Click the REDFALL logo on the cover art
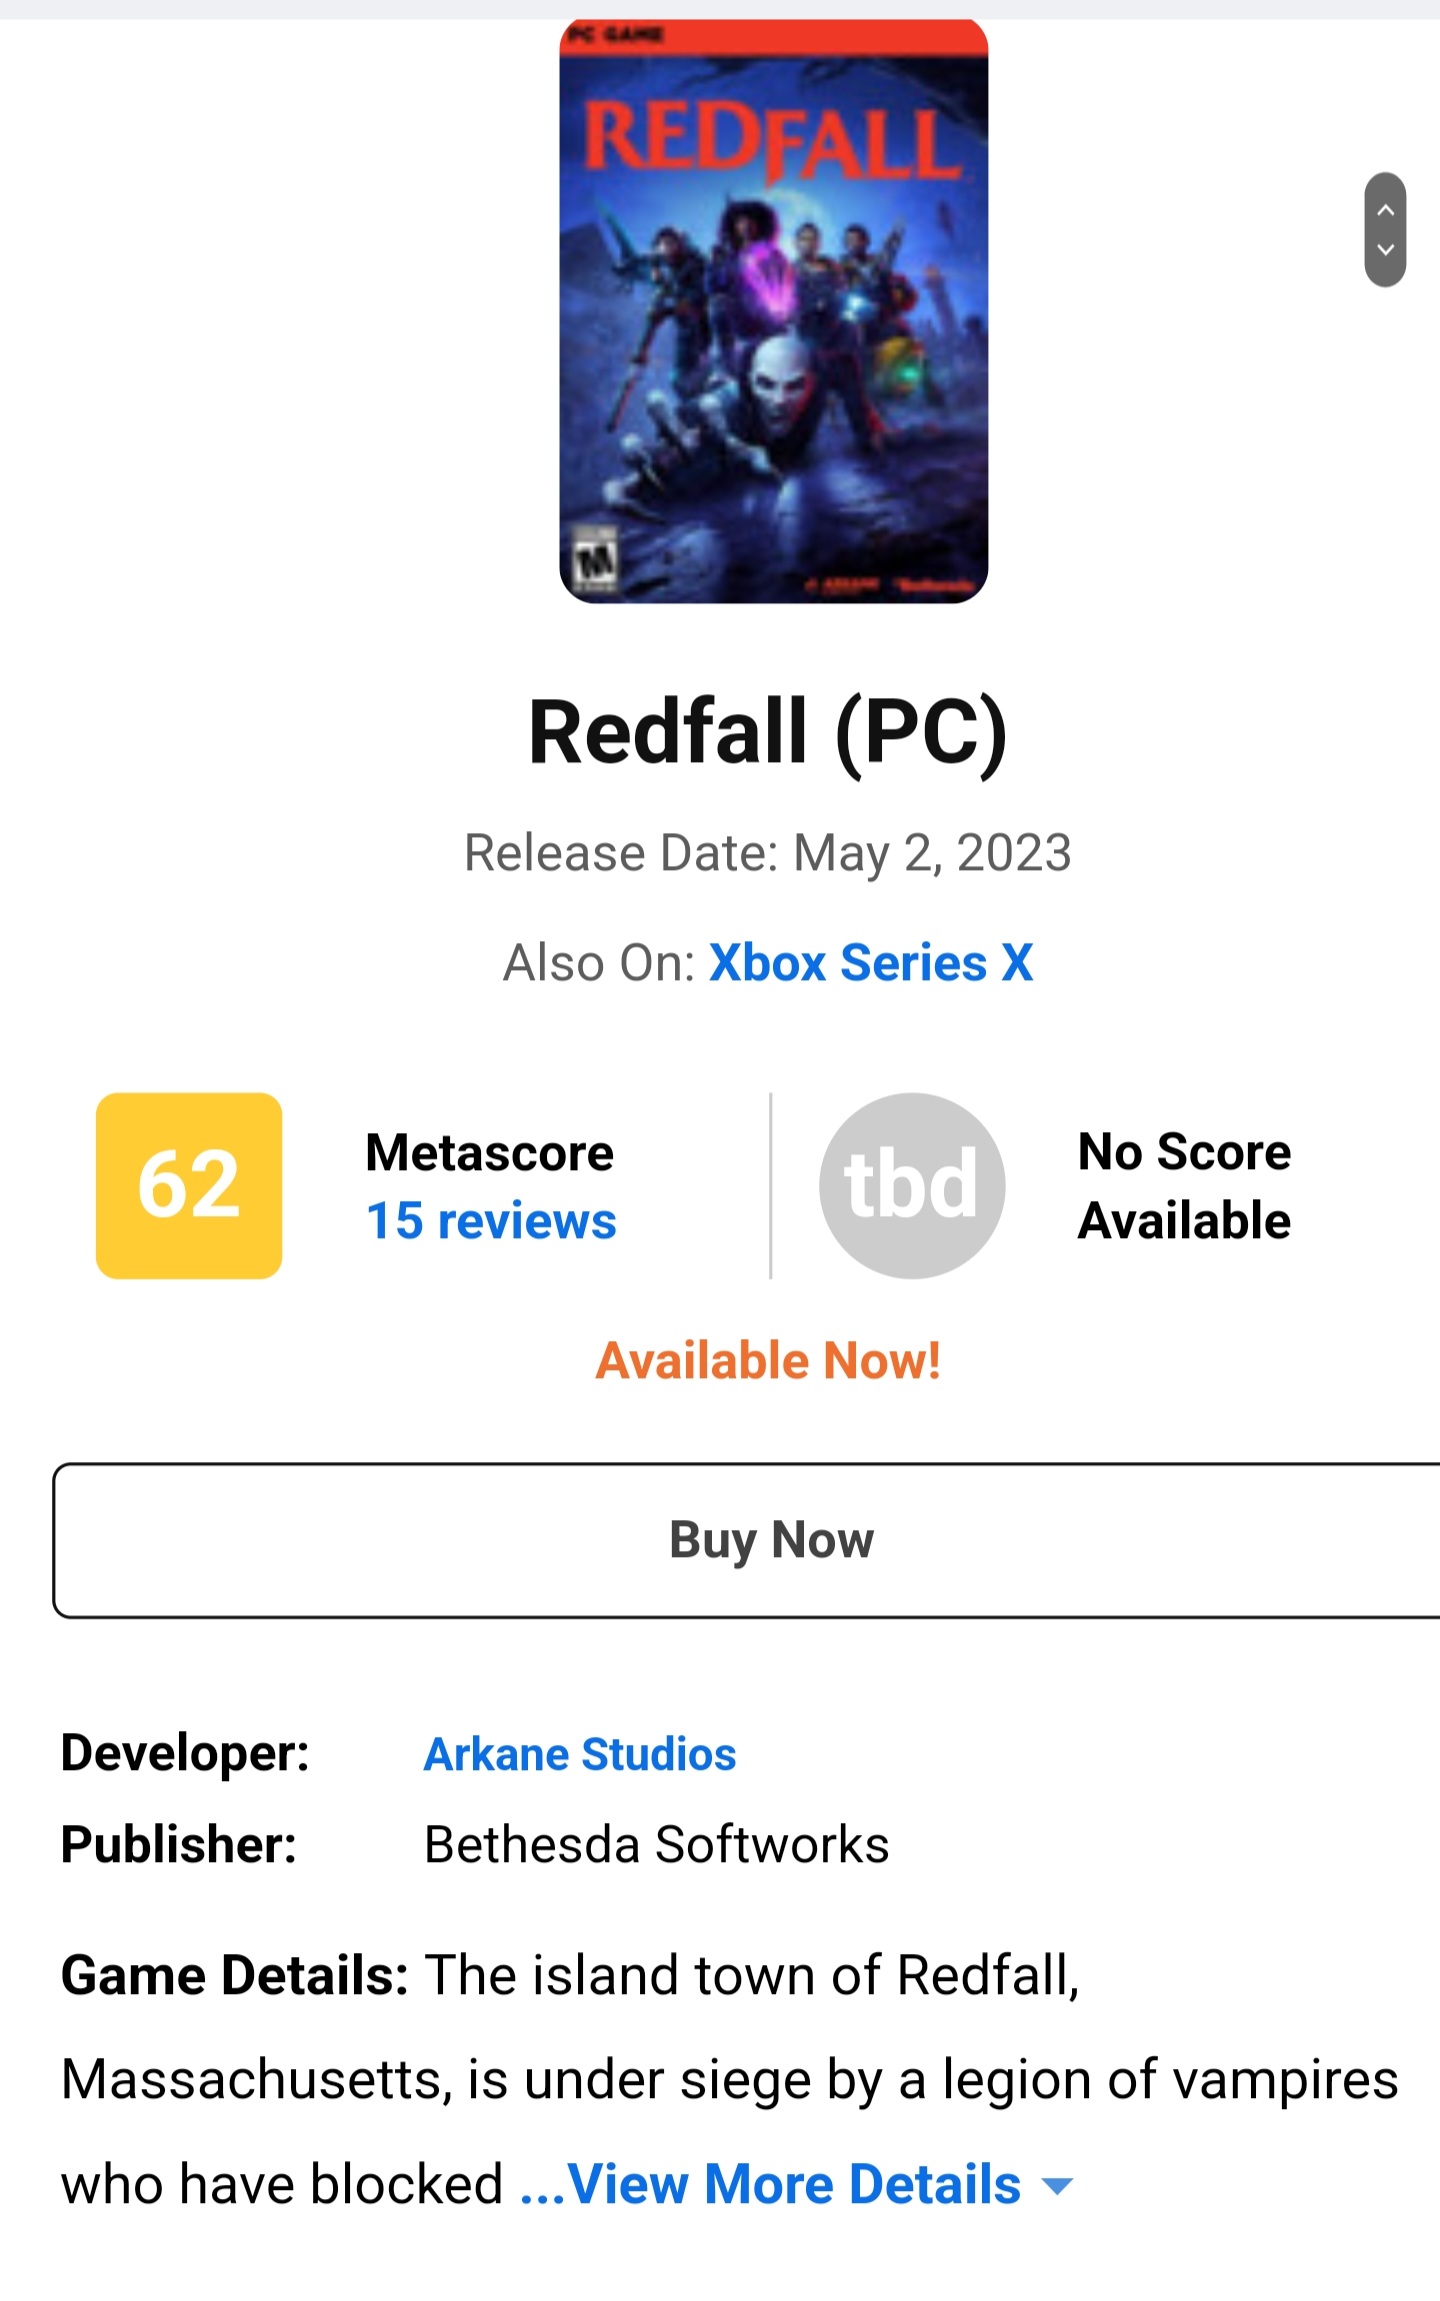Viewport: 1440px width, 2301px height. pyautogui.click(x=772, y=141)
